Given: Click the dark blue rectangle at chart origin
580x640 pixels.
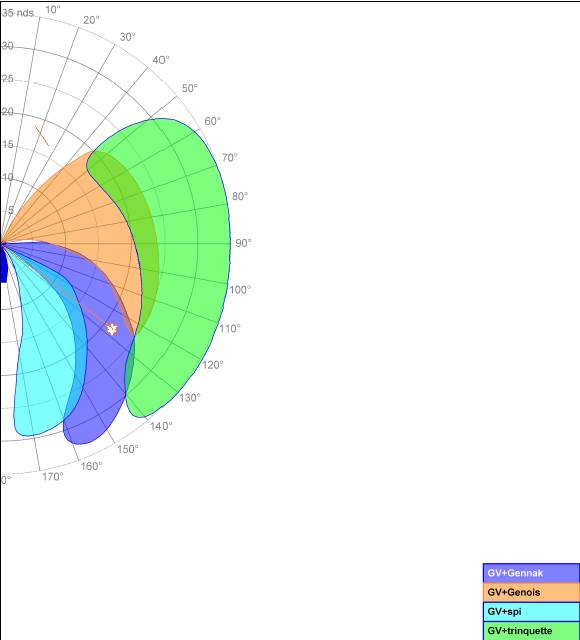Looking at the screenshot, I should click(4, 265).
